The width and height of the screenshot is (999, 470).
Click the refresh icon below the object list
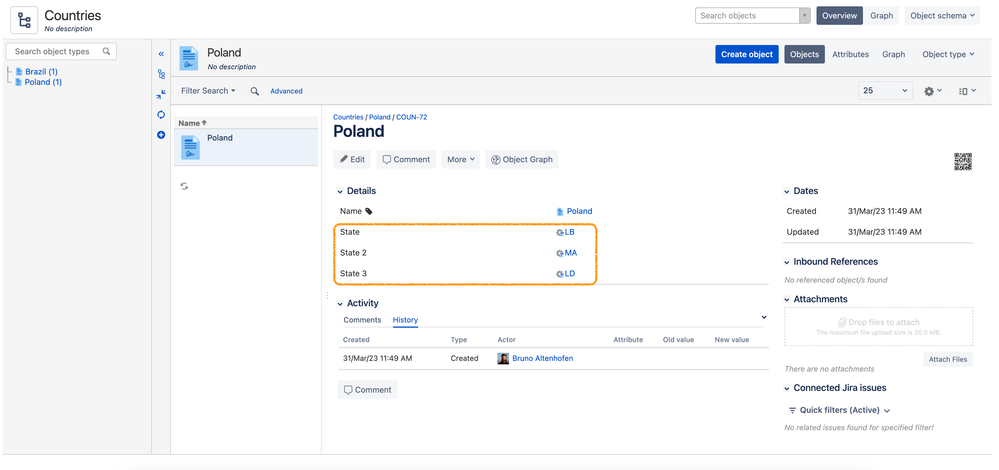tap(184, 186)
